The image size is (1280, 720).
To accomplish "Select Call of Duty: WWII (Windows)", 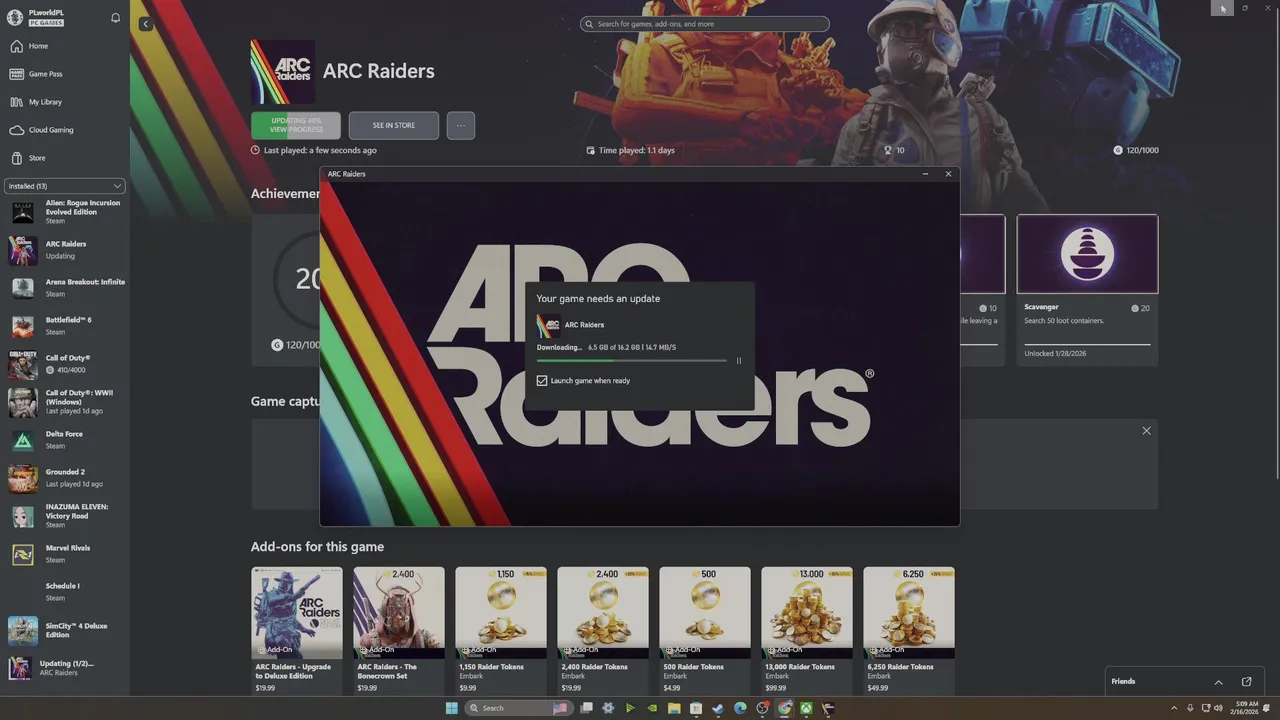I will [x=66, y=402].
